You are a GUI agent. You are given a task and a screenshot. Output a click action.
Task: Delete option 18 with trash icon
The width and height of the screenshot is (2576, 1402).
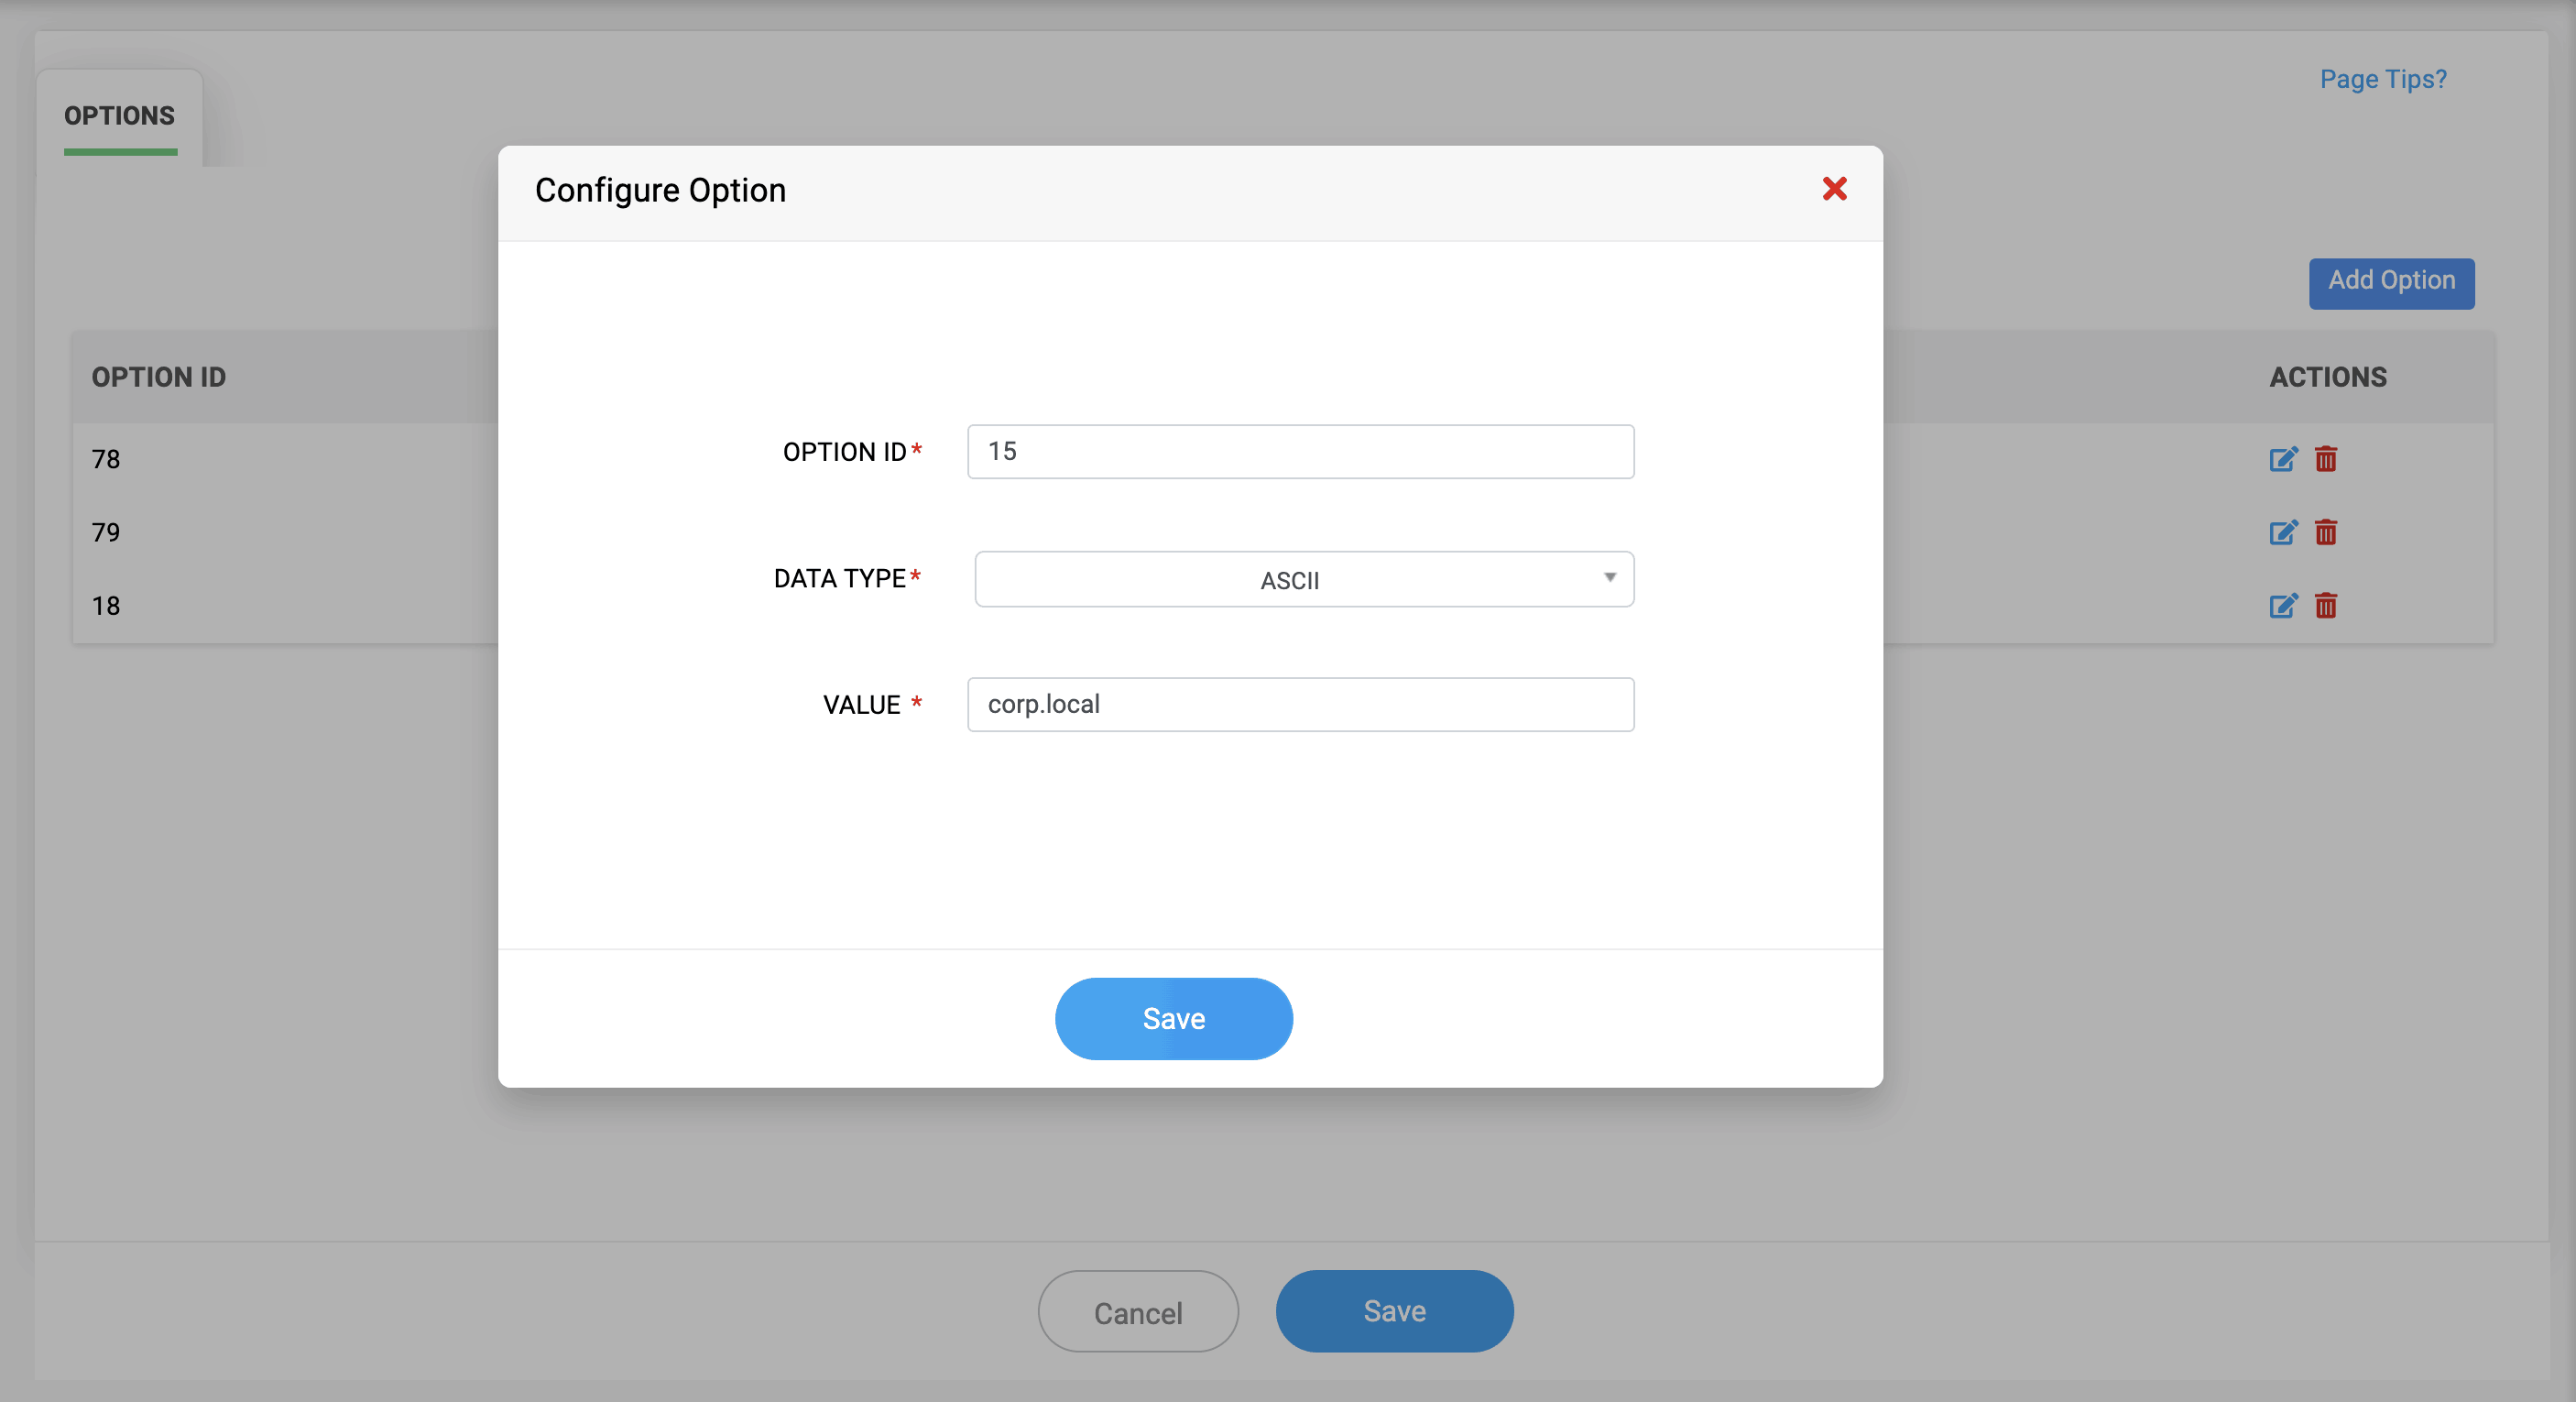[2325, 605]
